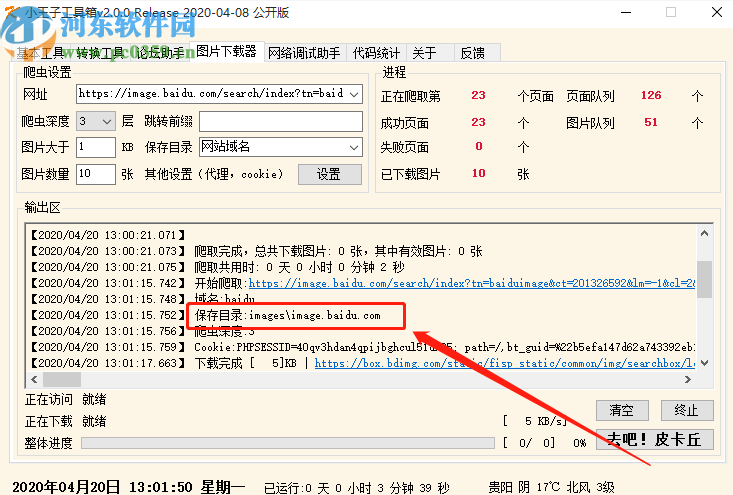
Task: Open the 网络调试助手 tab
Action: tap(304, 53)
